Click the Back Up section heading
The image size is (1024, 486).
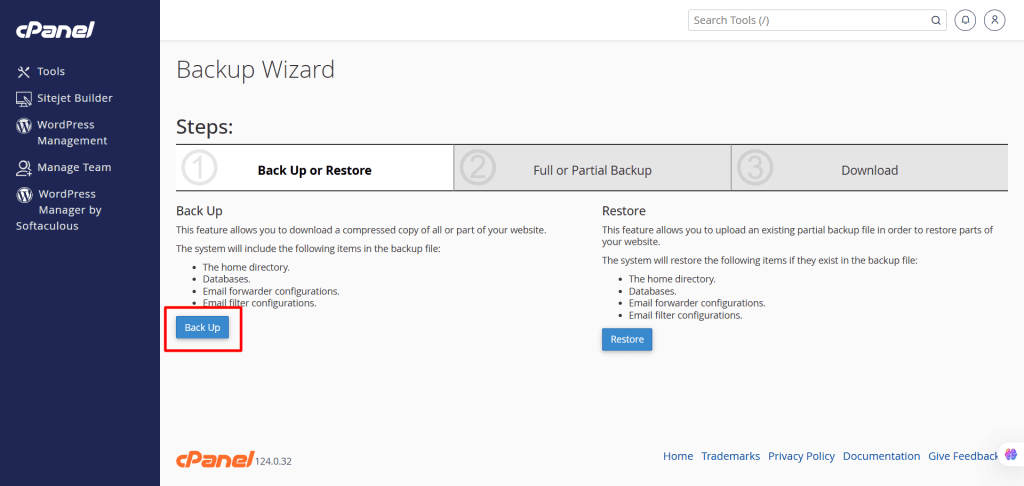click(x=199, y=211)
